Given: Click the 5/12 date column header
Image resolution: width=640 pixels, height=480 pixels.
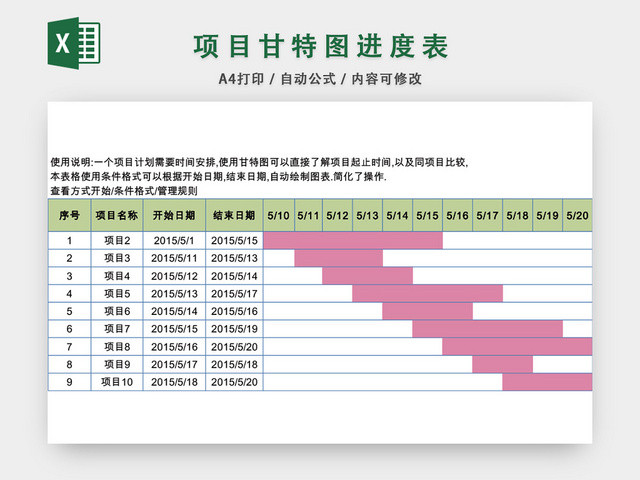Looking at the screenshot, I should 338,215.
